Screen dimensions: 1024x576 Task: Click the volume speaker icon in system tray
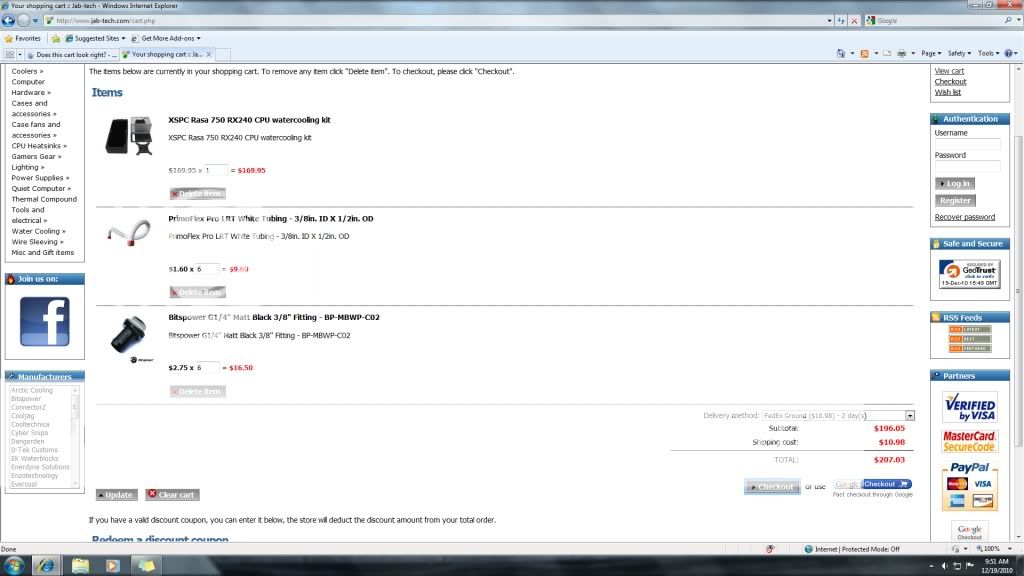click(944, 566)
